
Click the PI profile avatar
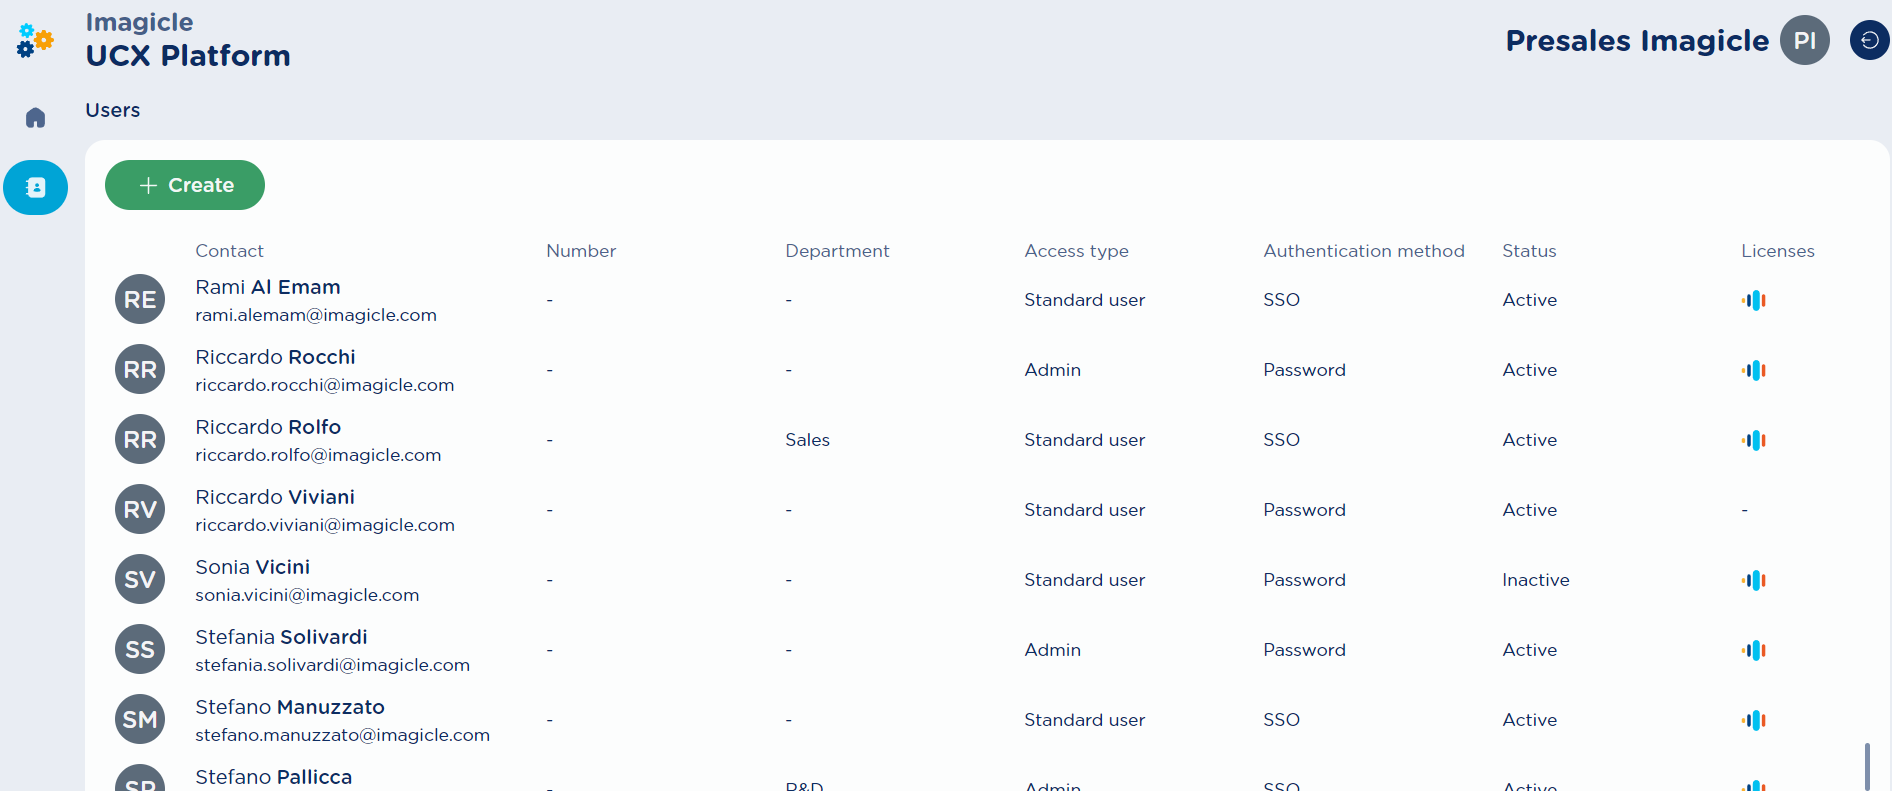point(1804,40)
